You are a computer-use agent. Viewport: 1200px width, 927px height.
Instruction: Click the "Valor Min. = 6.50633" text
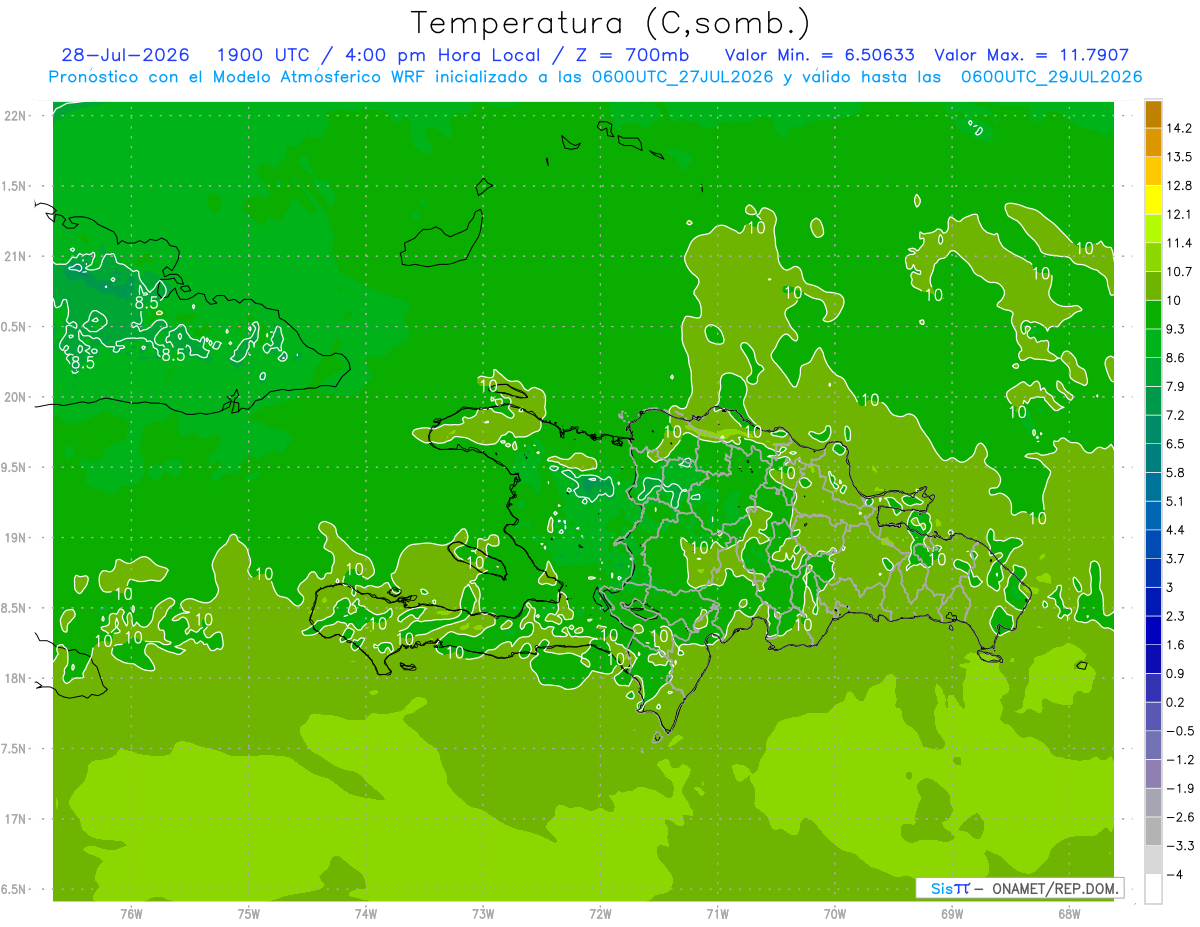pos(819,55)
